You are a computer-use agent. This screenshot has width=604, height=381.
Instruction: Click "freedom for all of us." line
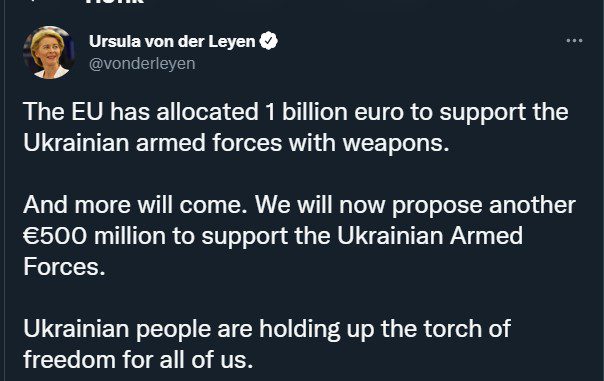(x=138, y=359)
